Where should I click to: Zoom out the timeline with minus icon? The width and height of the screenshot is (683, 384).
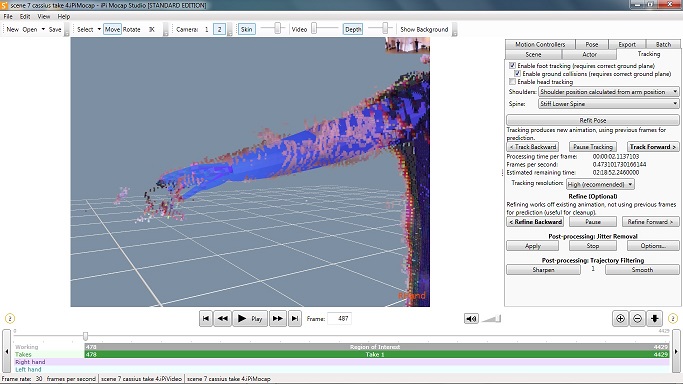click(637, 319)
